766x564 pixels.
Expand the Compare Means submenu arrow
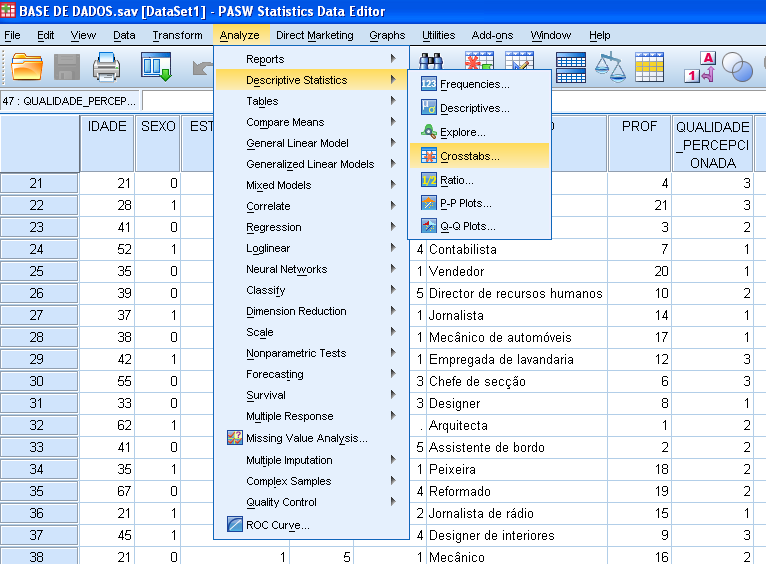(393, 122)
